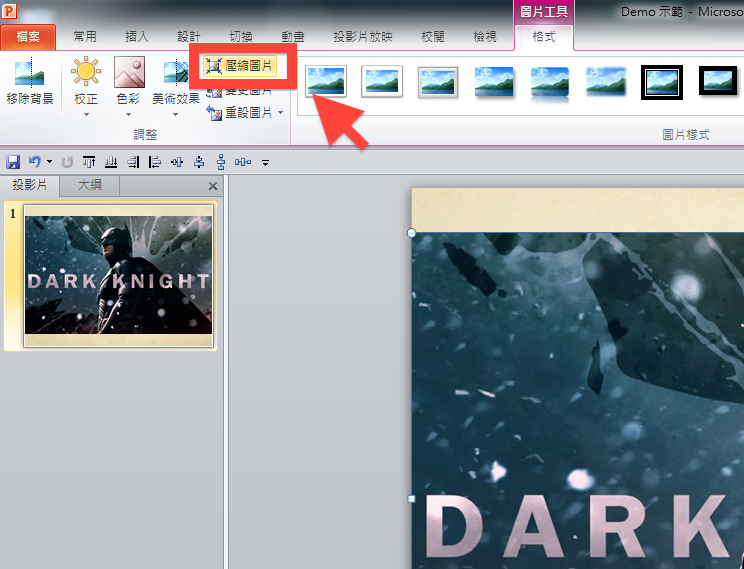Switch to the Transitions (切換) ribbon tab
Screen dimensions: 744x569
pos(241,37)
